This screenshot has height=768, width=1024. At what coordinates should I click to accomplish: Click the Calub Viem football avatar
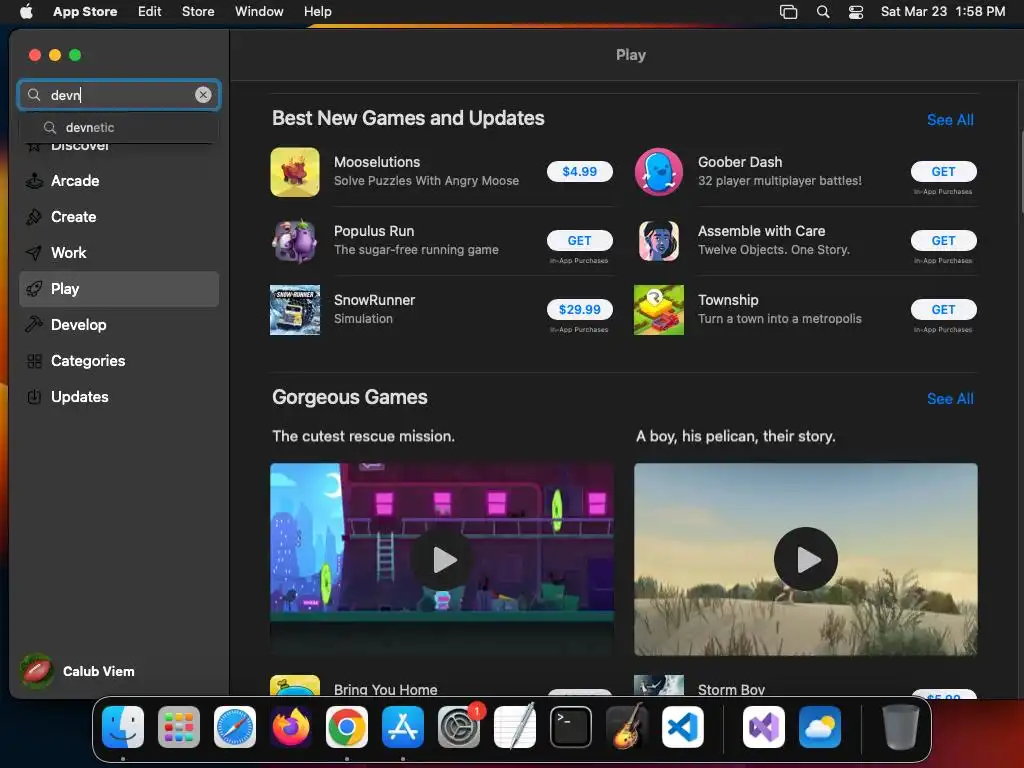(37, 671)
